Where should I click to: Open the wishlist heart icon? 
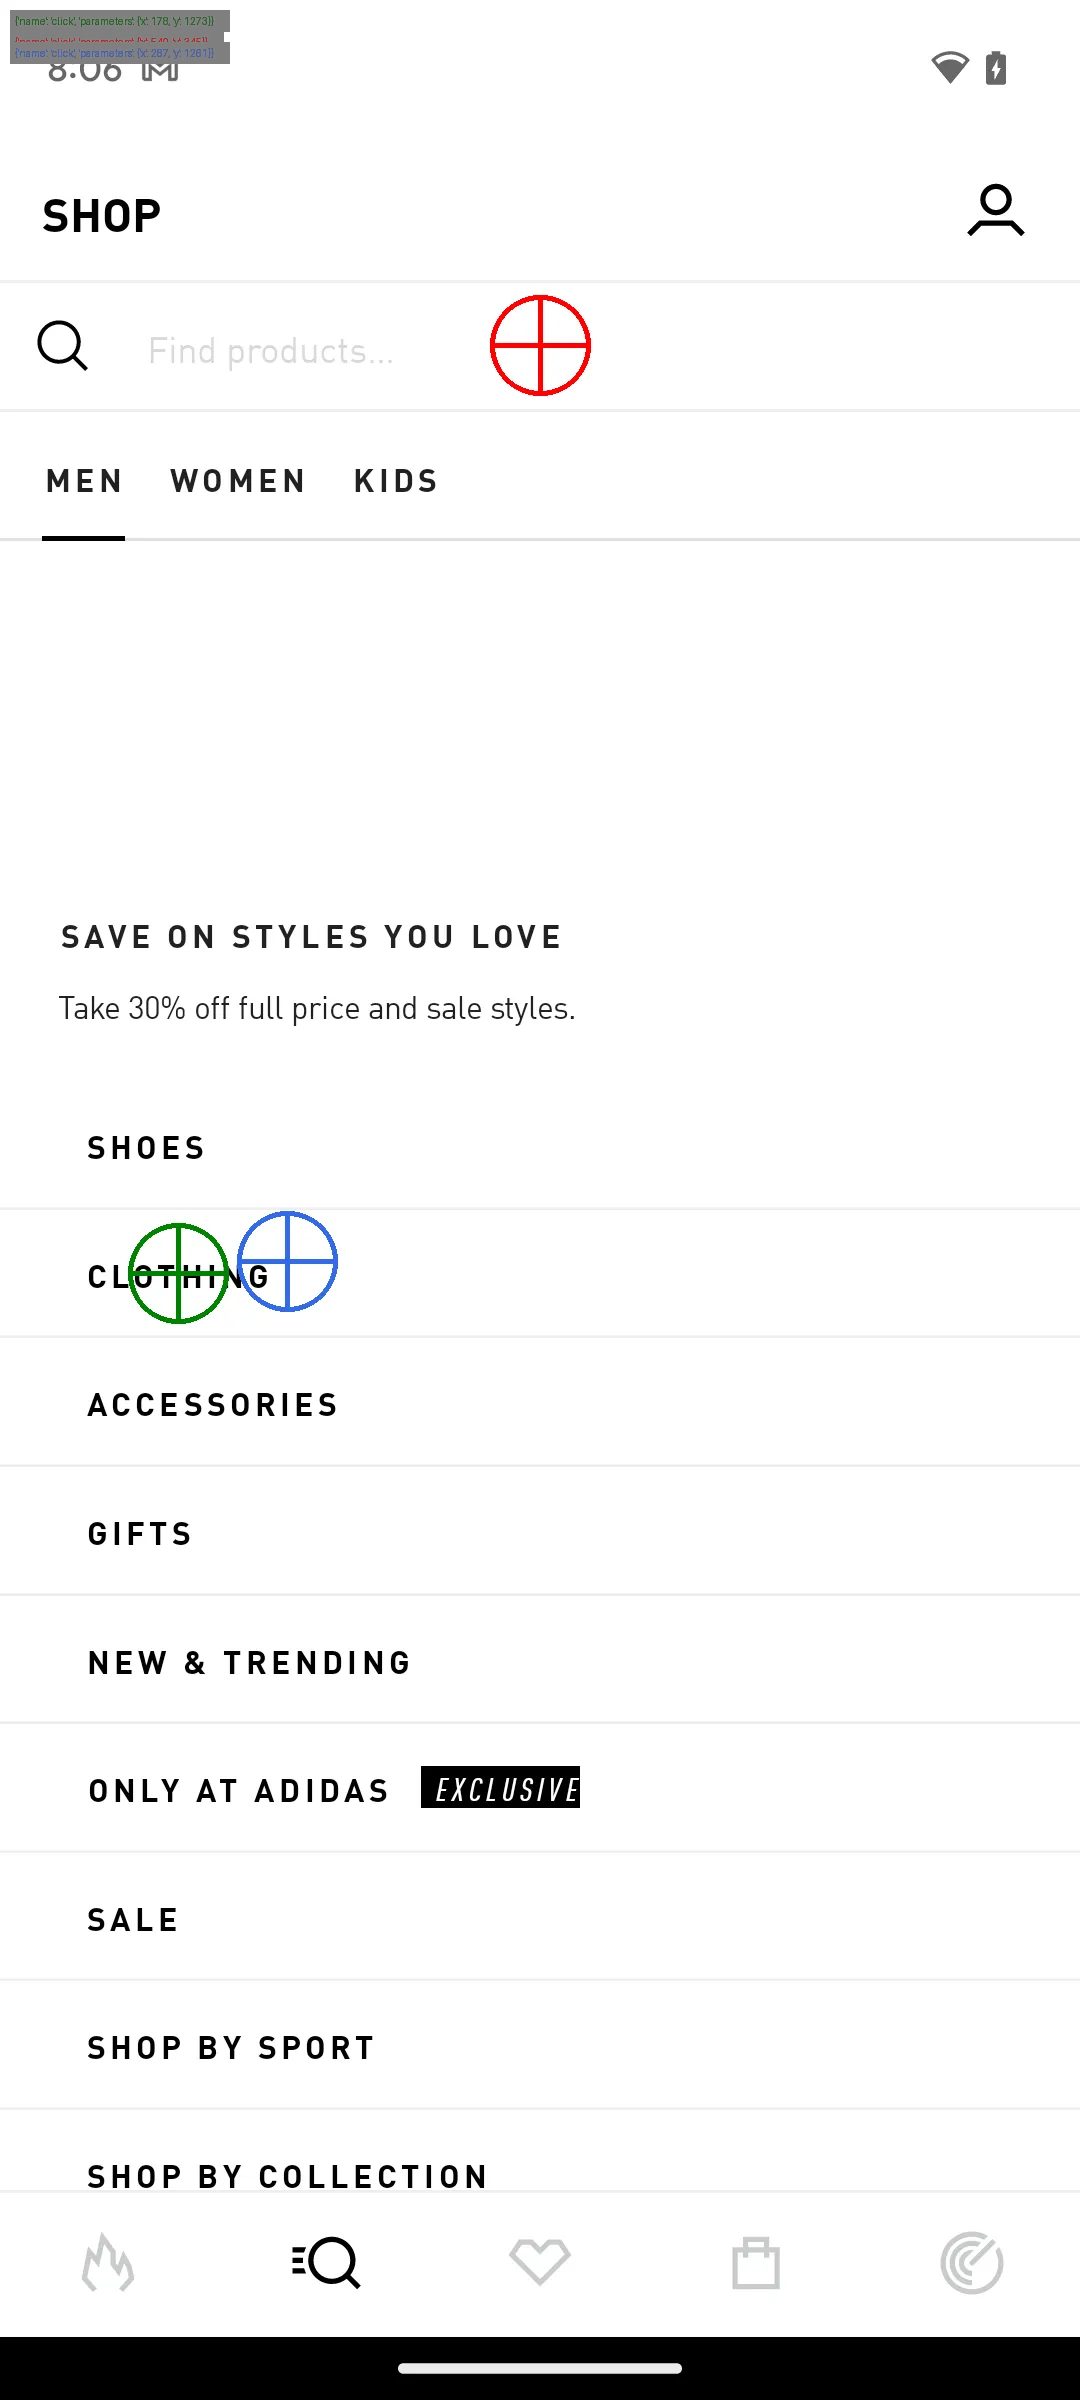coord(540,2263)
